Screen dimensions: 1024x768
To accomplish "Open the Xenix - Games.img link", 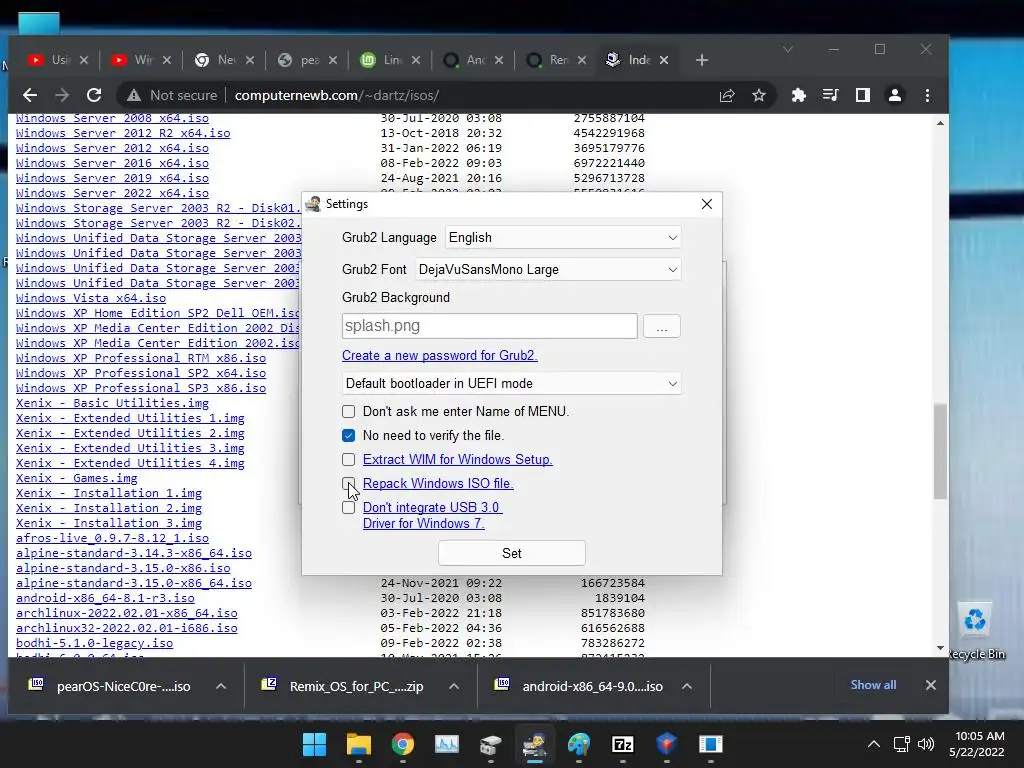I will [x=76, y=479].
